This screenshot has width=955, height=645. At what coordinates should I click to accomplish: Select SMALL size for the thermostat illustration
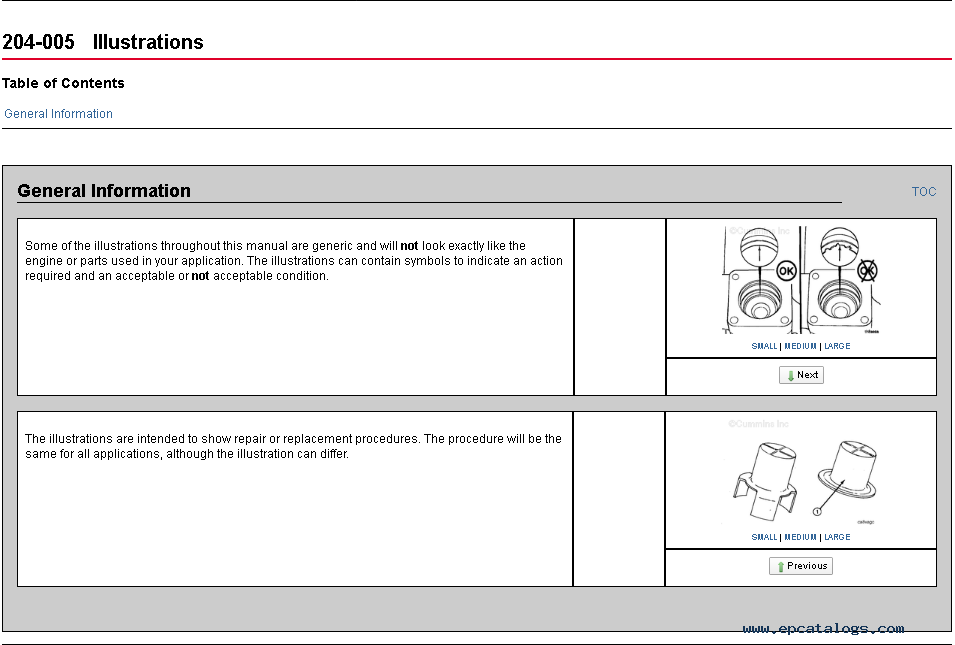tap(764, 537)
